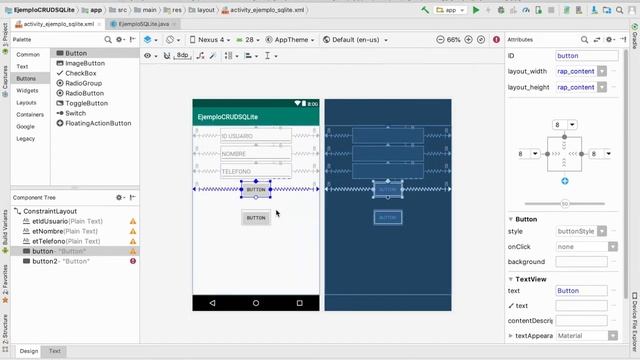The width and height of the screenshot is (640, 360).
Task: Click the Debug app bug icon
Action: (501, 10)
